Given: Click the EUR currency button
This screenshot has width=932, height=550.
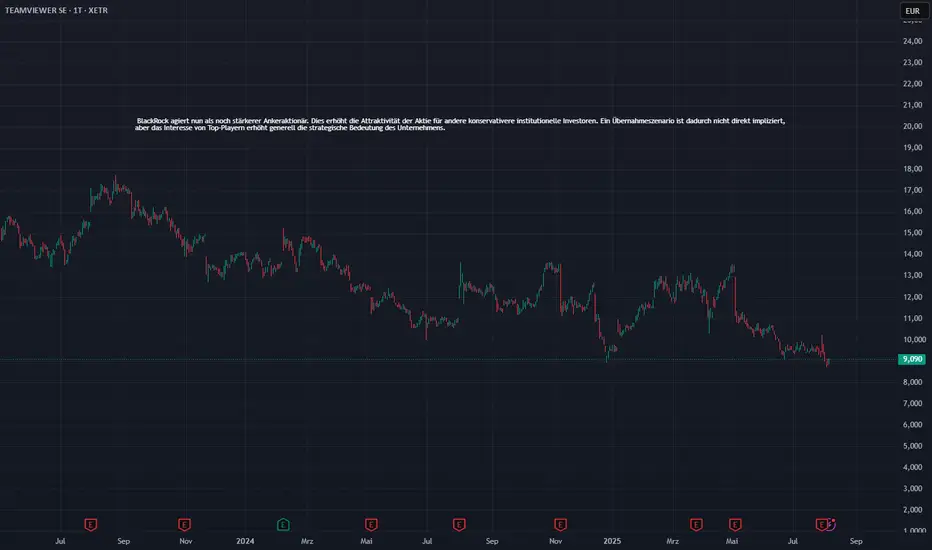Looking at the screenshot, I should coord(912,11).
